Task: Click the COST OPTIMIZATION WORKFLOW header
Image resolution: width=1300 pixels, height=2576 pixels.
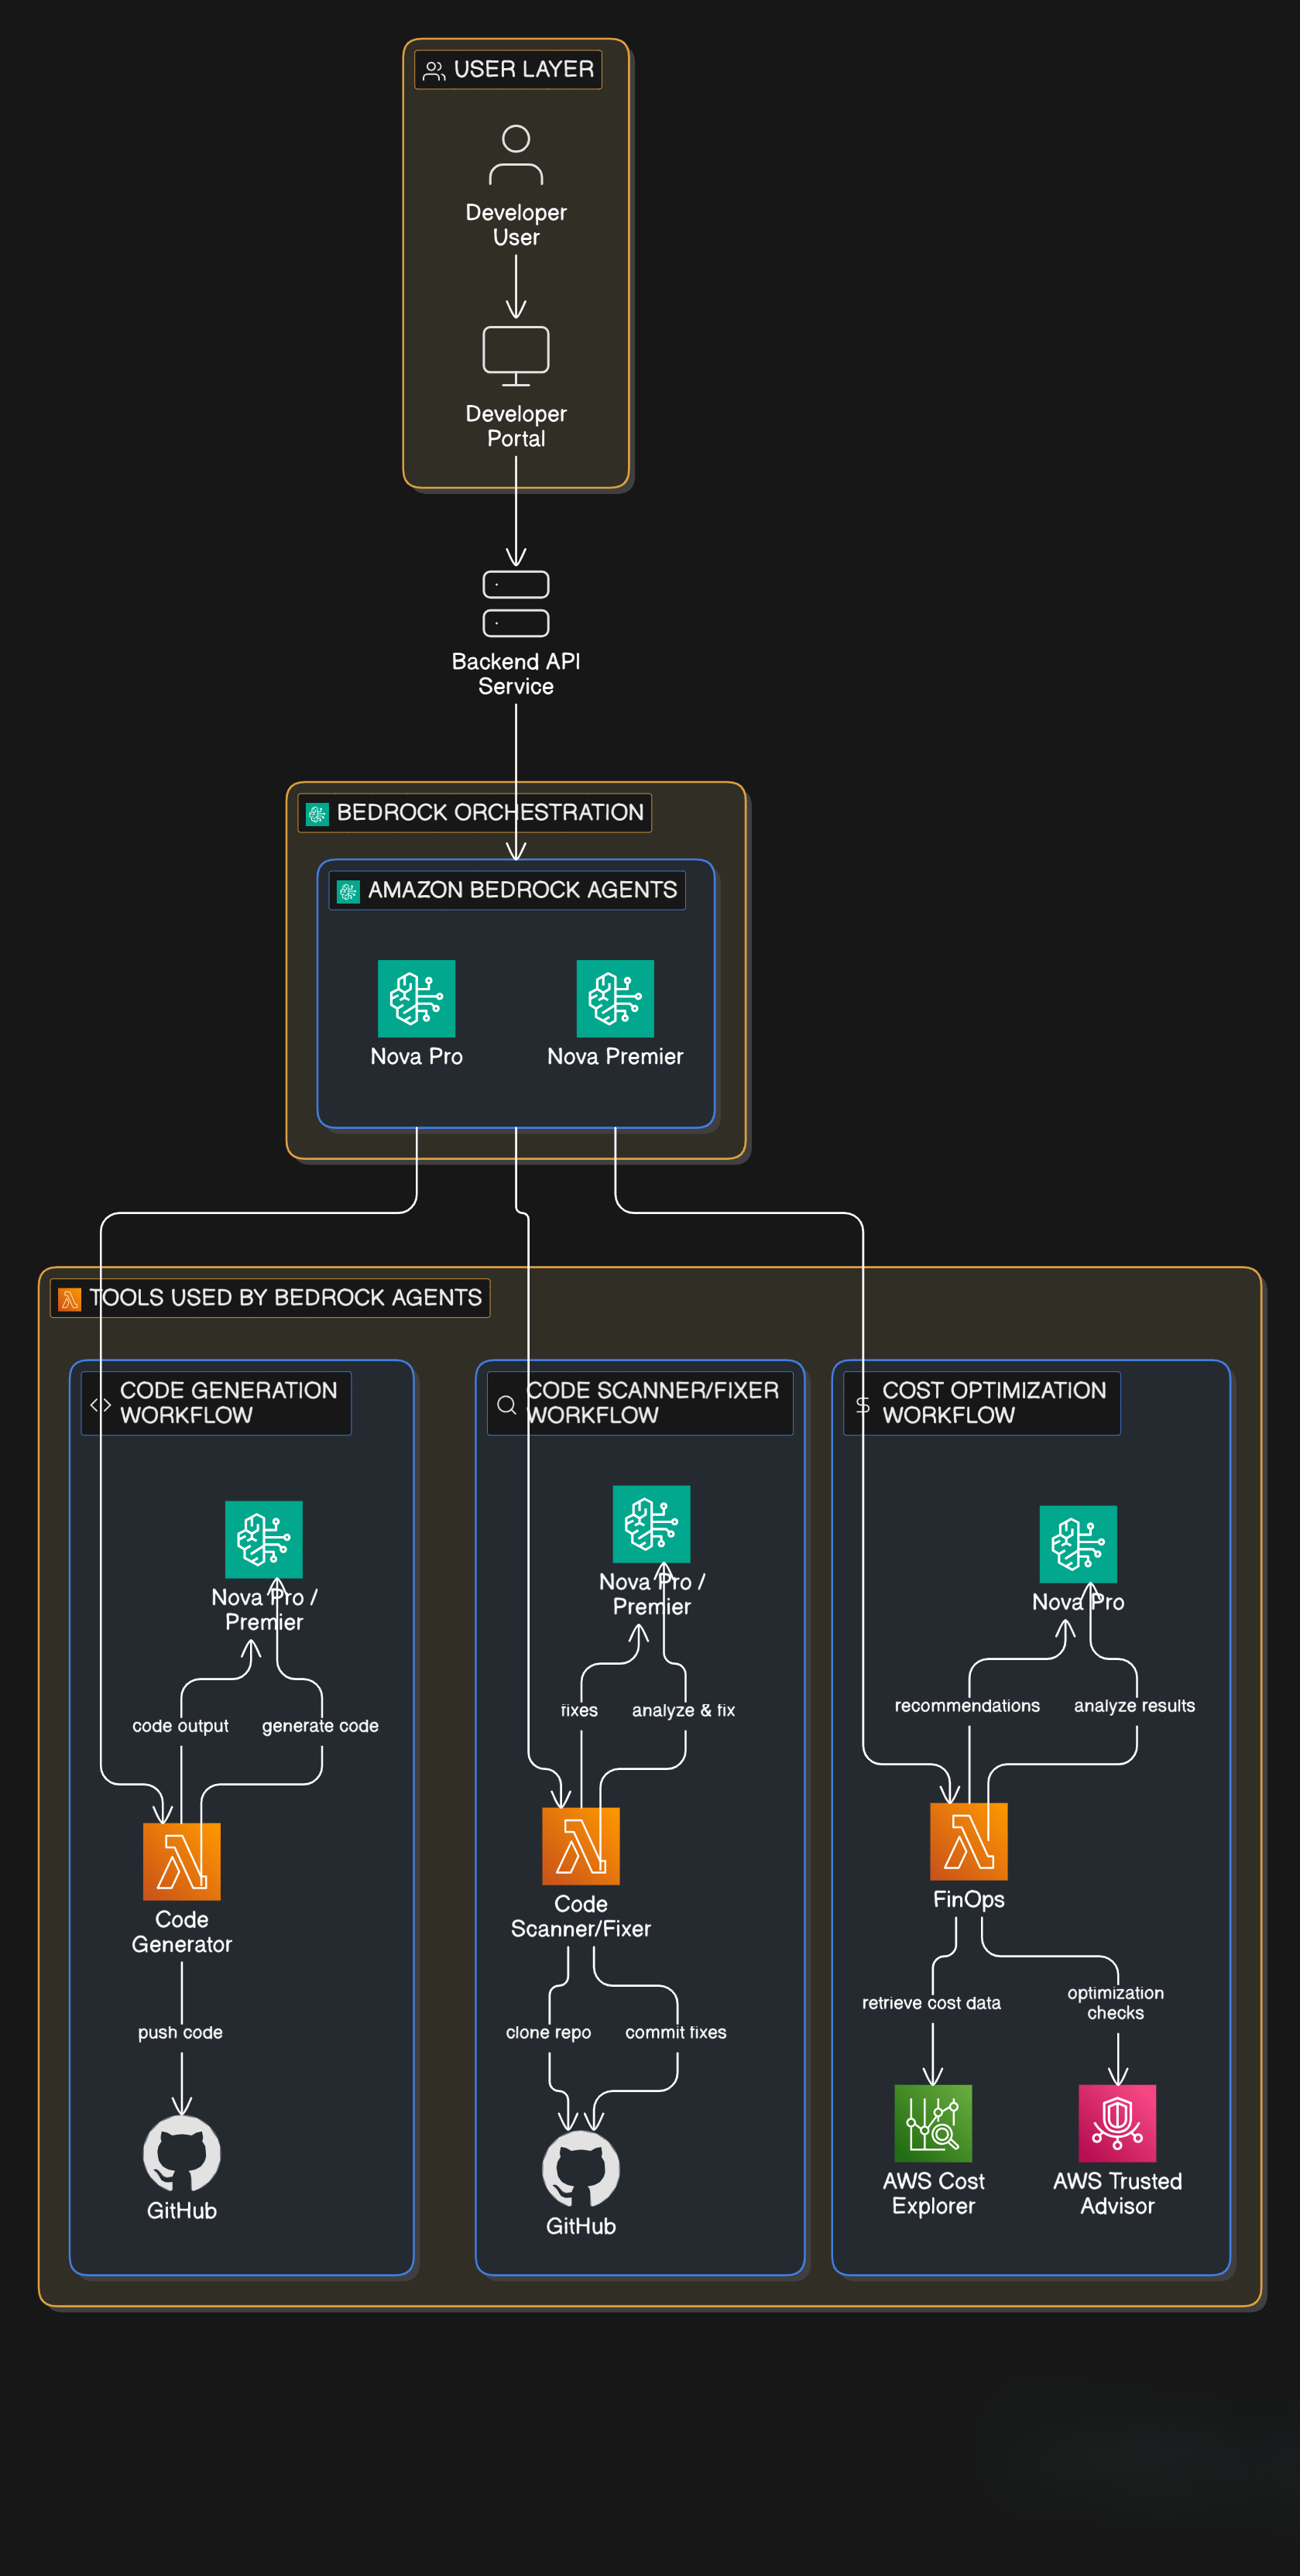Action: [982, 1403]
